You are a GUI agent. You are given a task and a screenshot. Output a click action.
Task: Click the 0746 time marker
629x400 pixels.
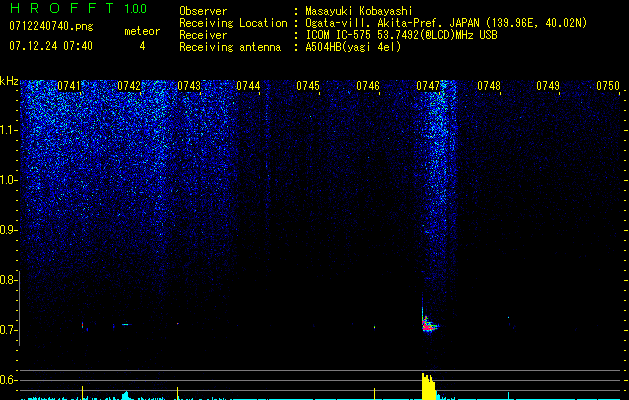coord(368,86)
